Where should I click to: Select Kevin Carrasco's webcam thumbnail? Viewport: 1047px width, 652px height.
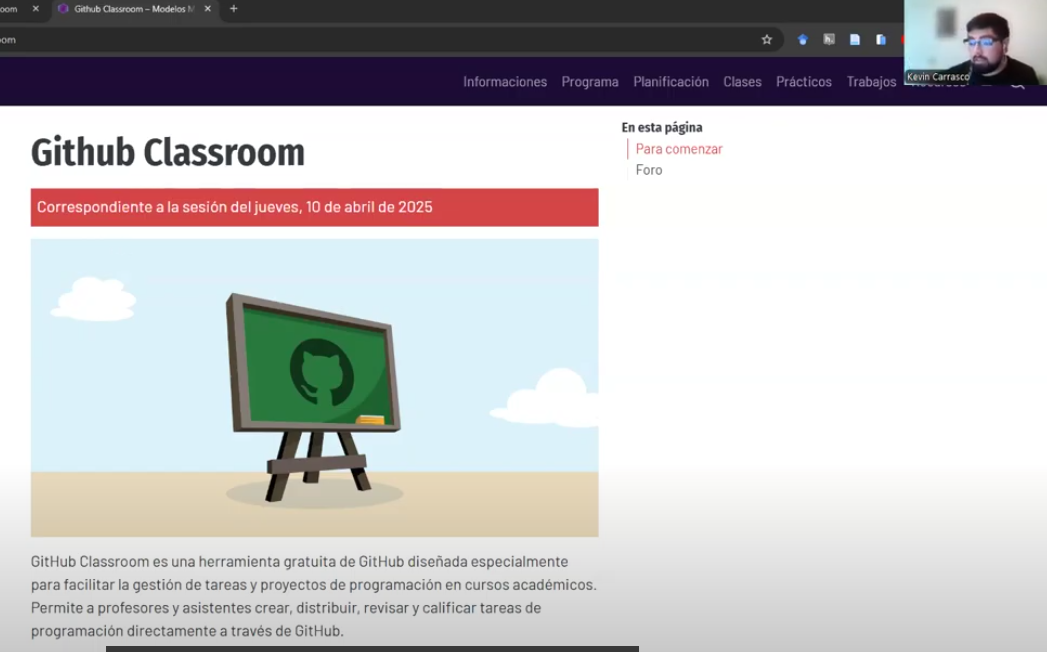[976, 42]
